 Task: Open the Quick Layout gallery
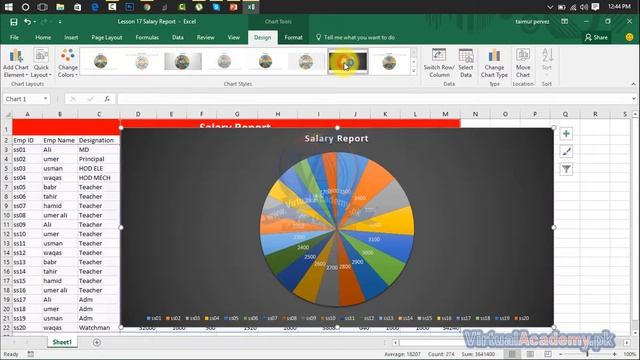pyautogui.click(x=41, y=63)
